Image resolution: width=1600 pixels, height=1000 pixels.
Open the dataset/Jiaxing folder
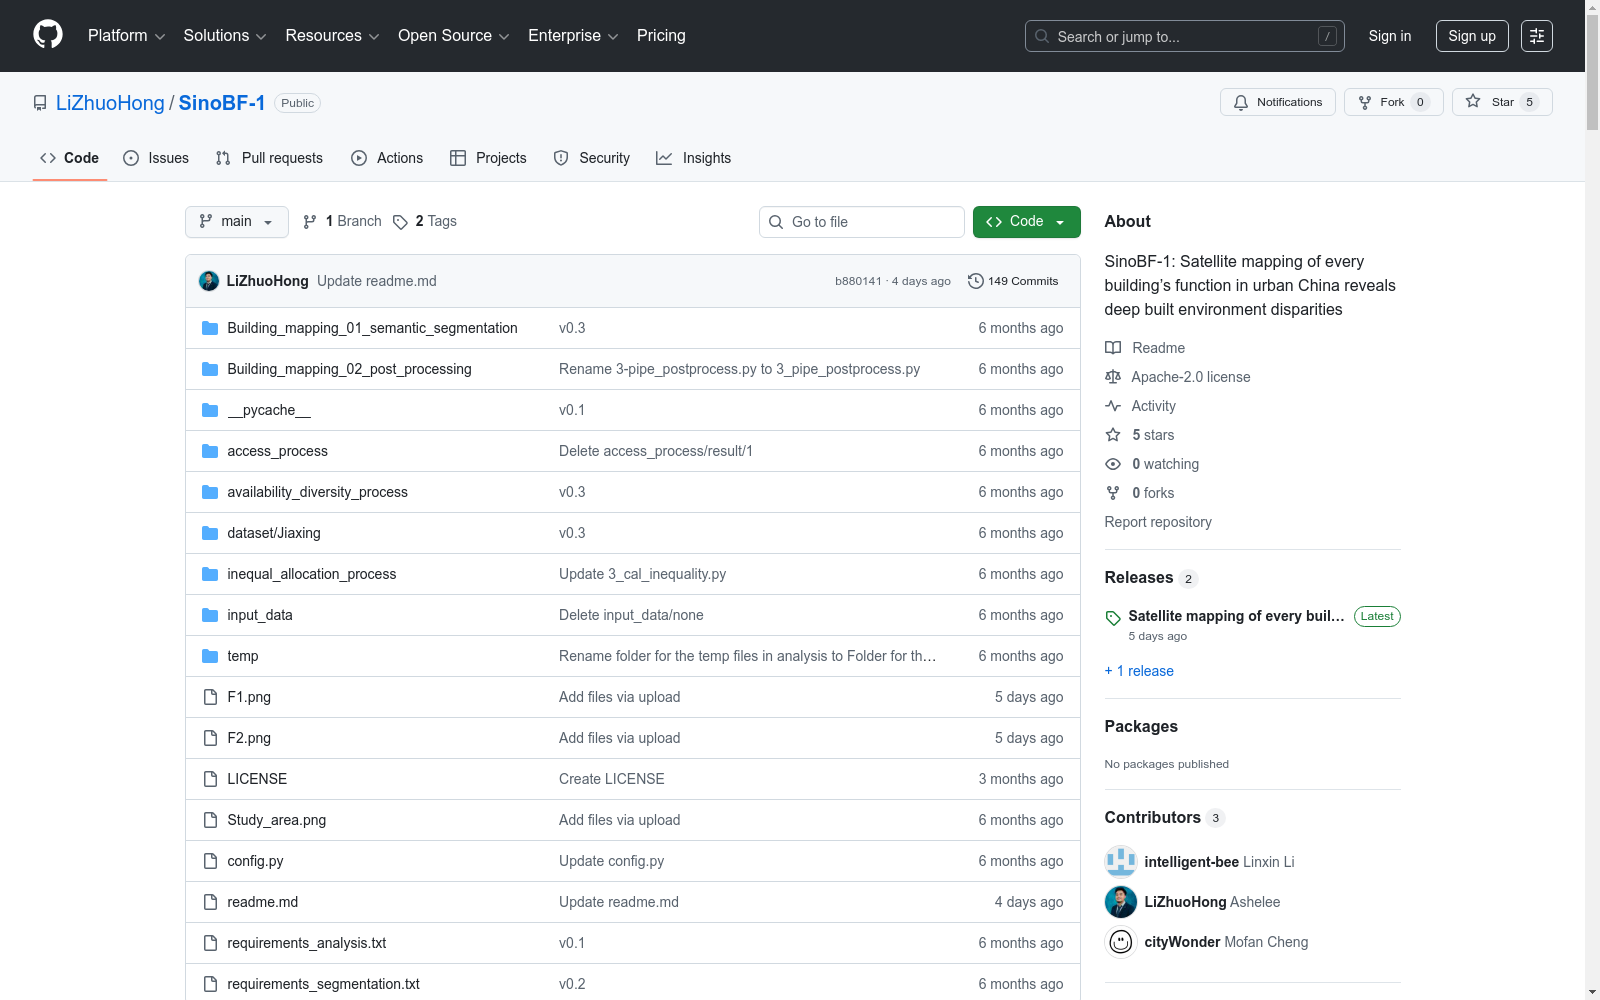pos(274,533)
